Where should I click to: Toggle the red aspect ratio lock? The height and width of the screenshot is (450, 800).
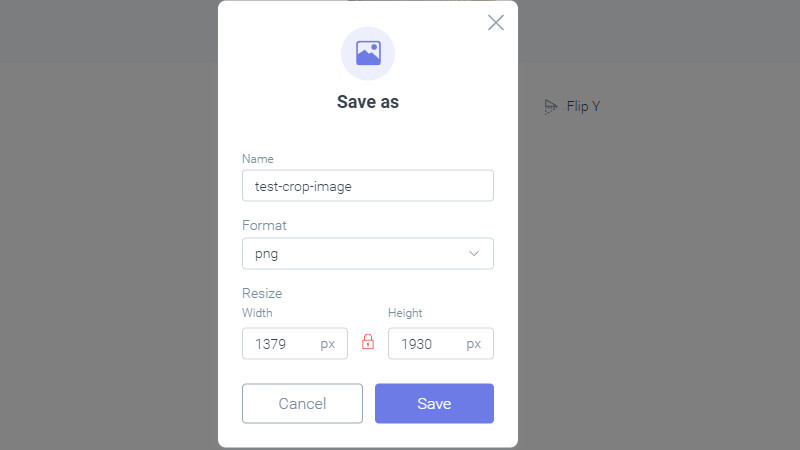pos(368,341)
